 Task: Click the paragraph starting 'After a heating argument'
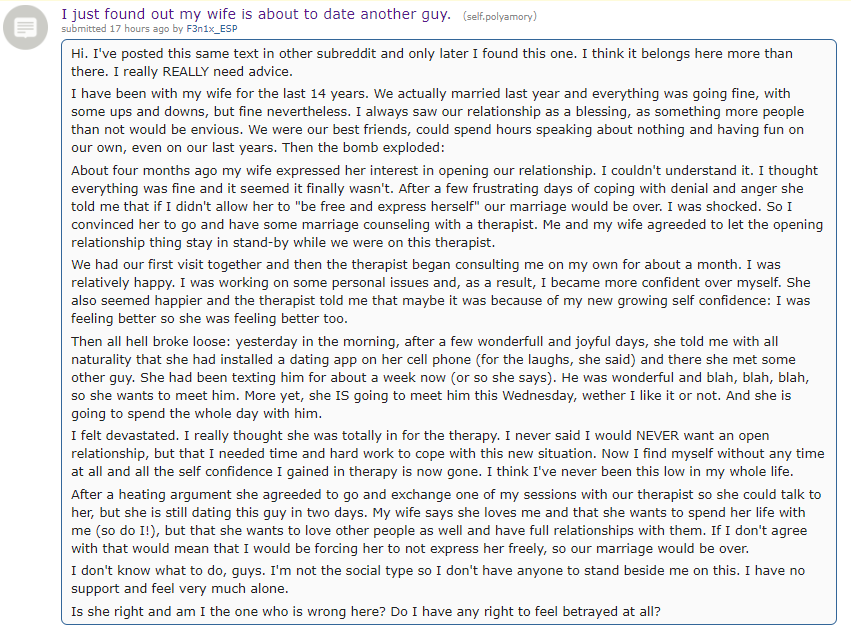point(446,521)
